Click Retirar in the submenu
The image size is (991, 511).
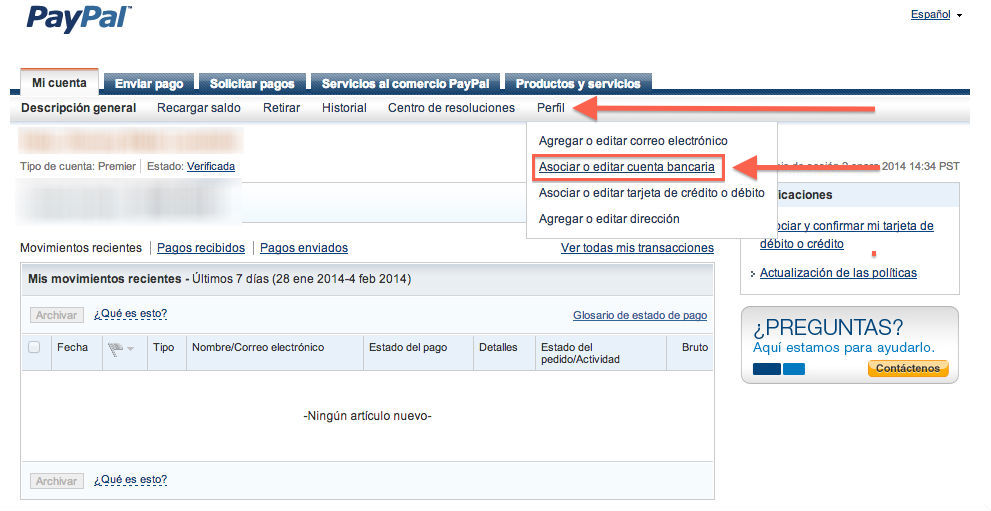coord(282,108)
